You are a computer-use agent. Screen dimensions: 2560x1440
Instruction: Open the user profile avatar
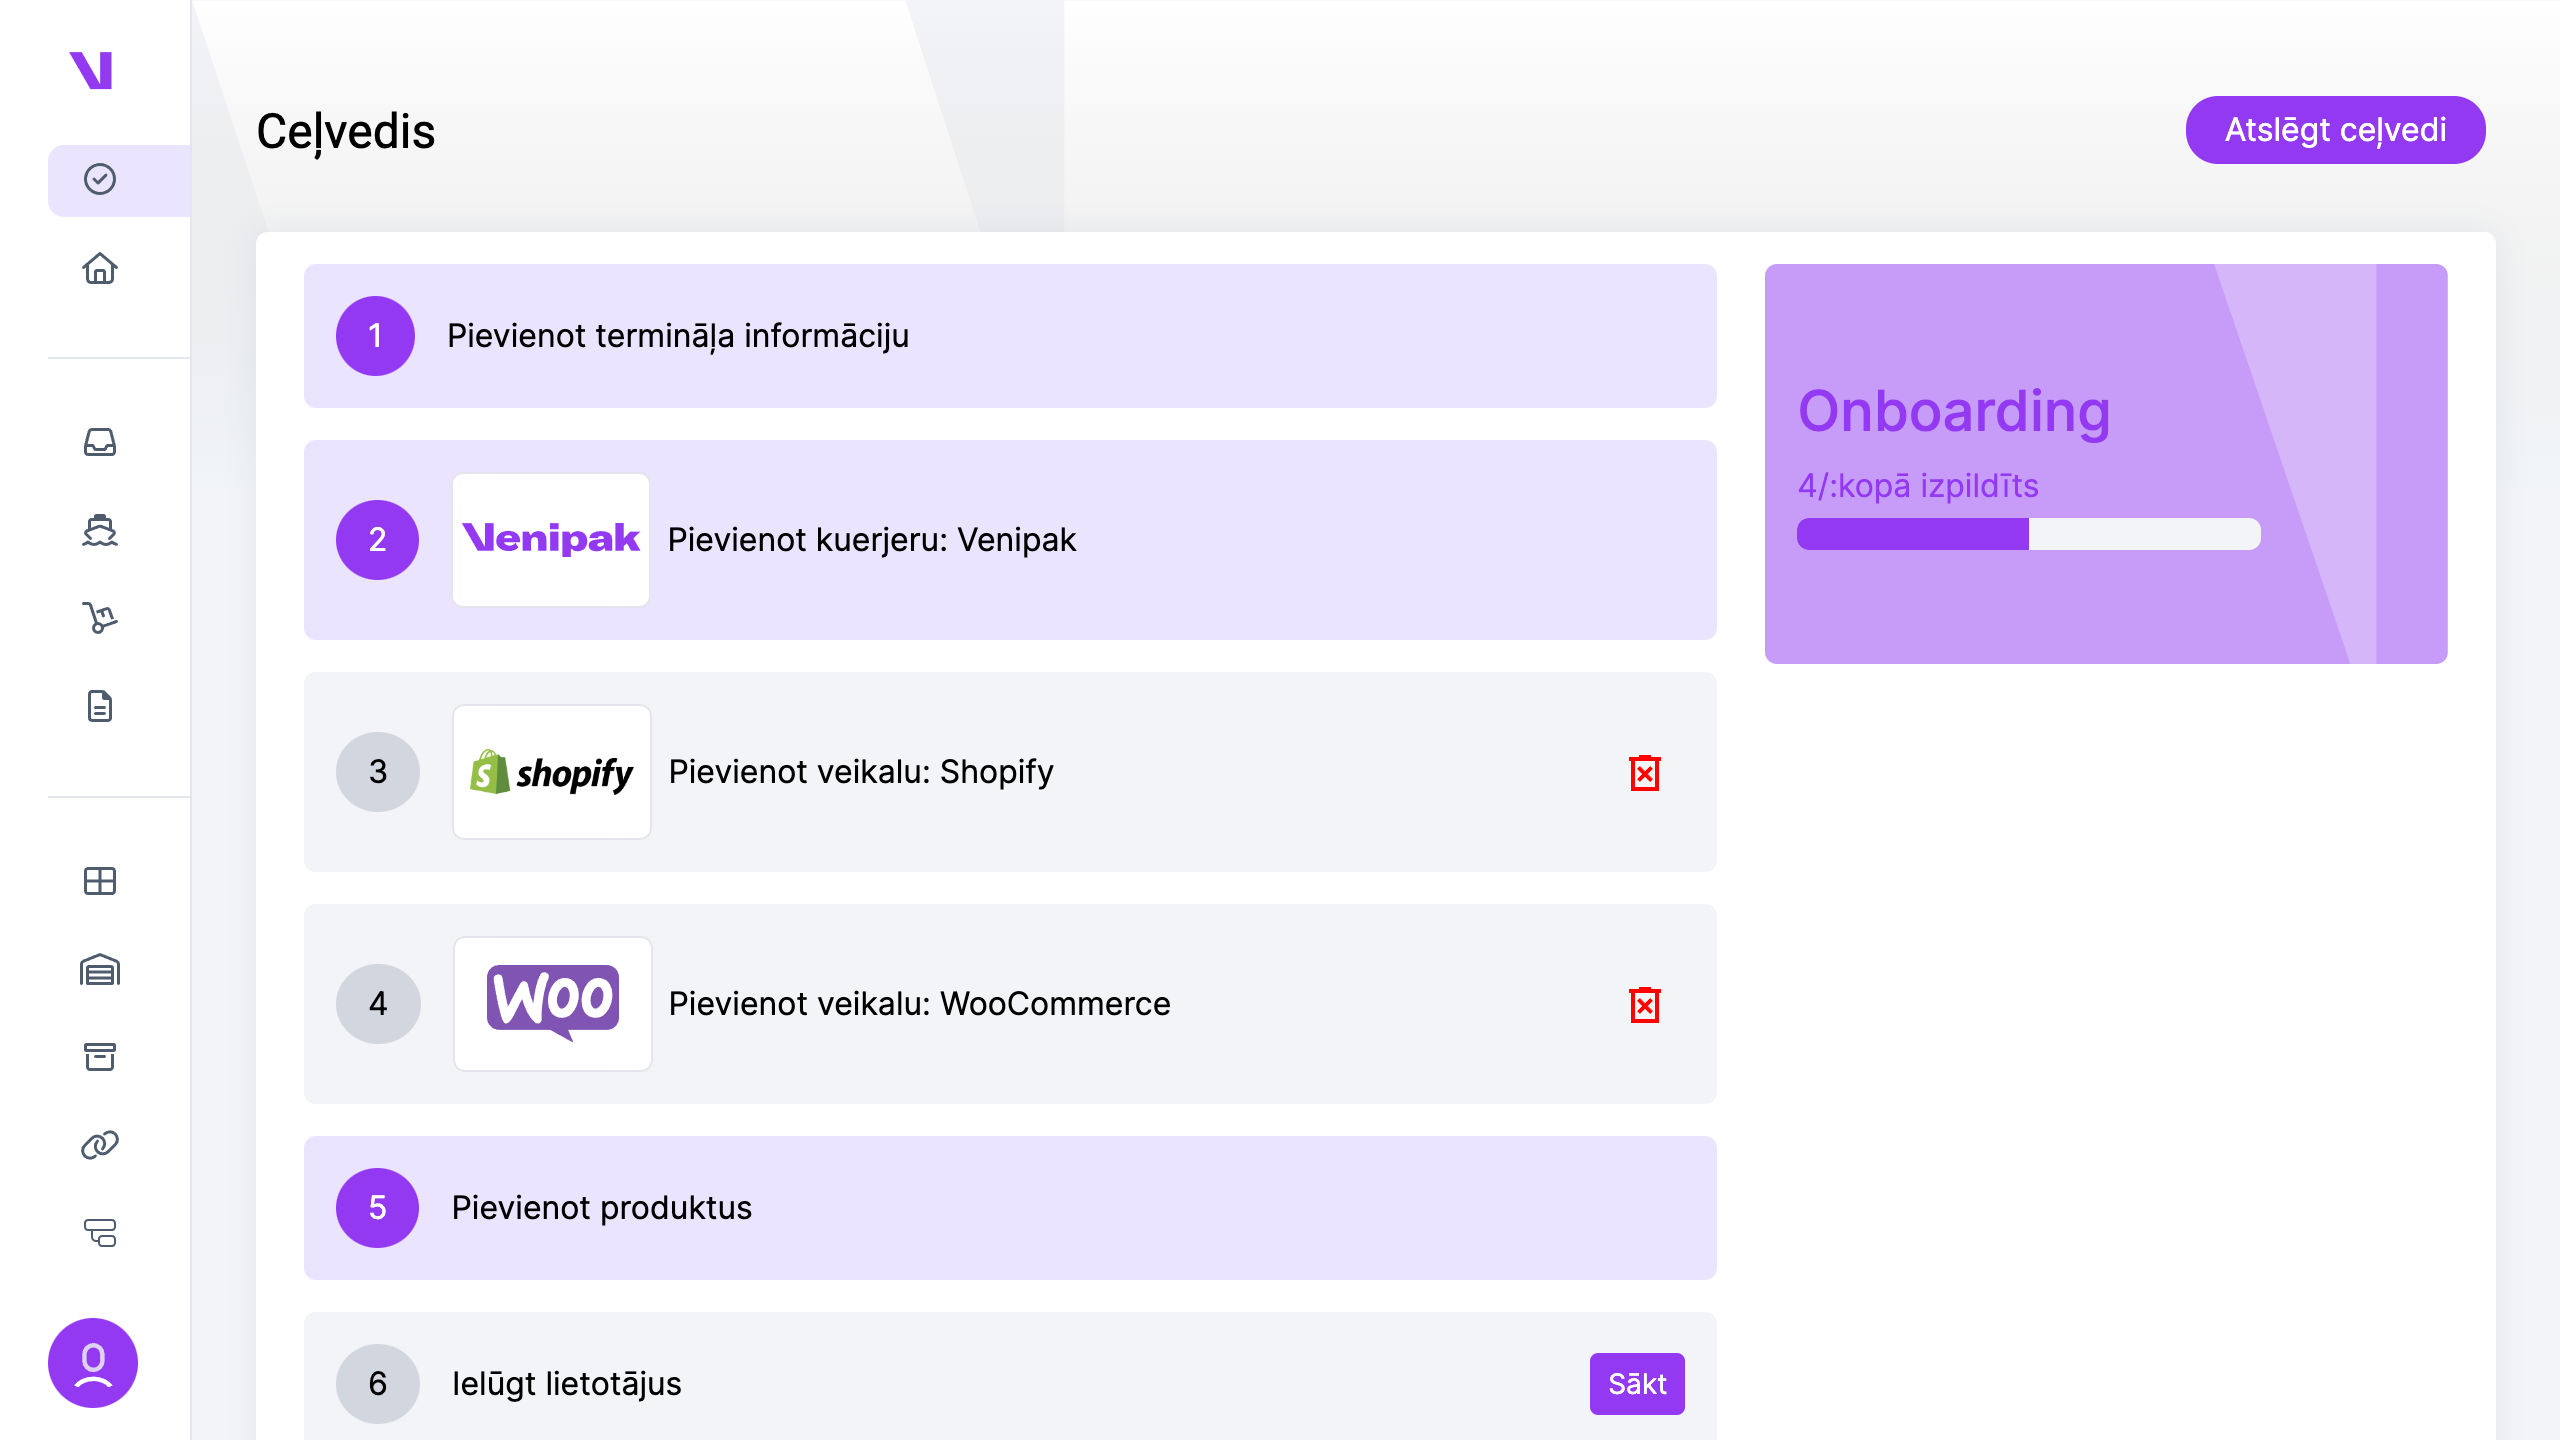(x=93, y=1363)
